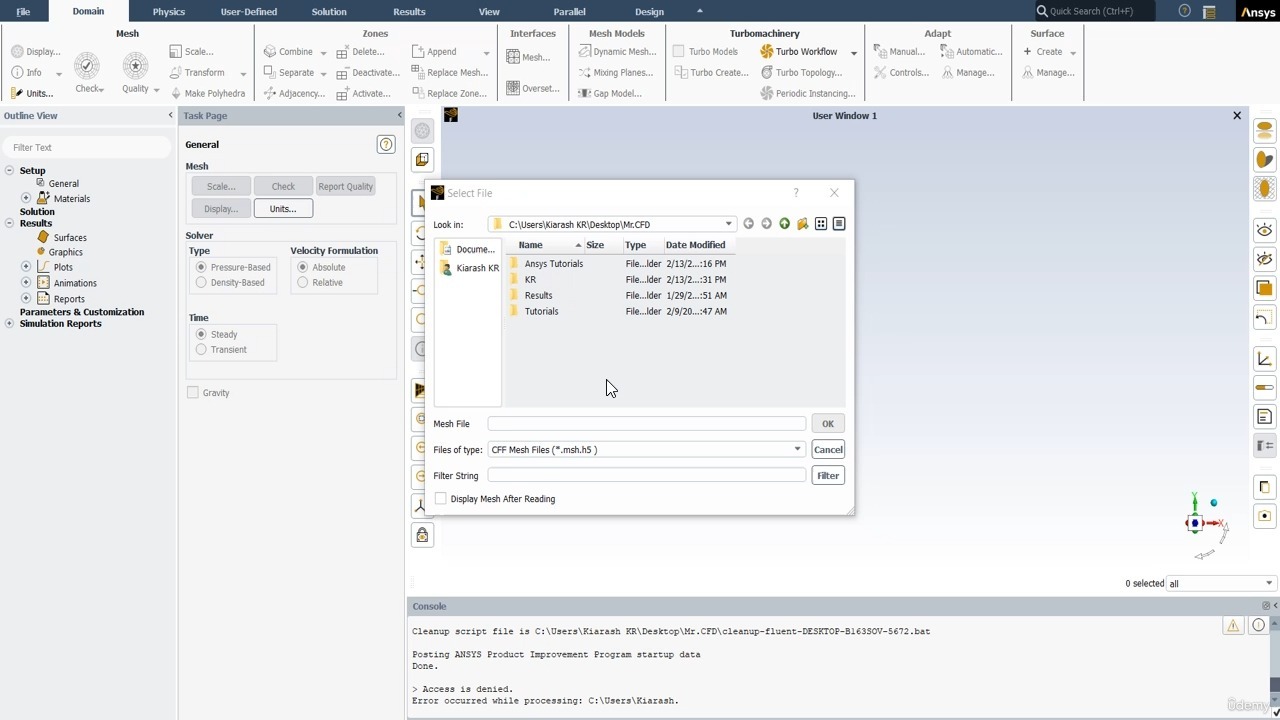Click the titles/text page icon in right toolbar

click(1265, 417)
